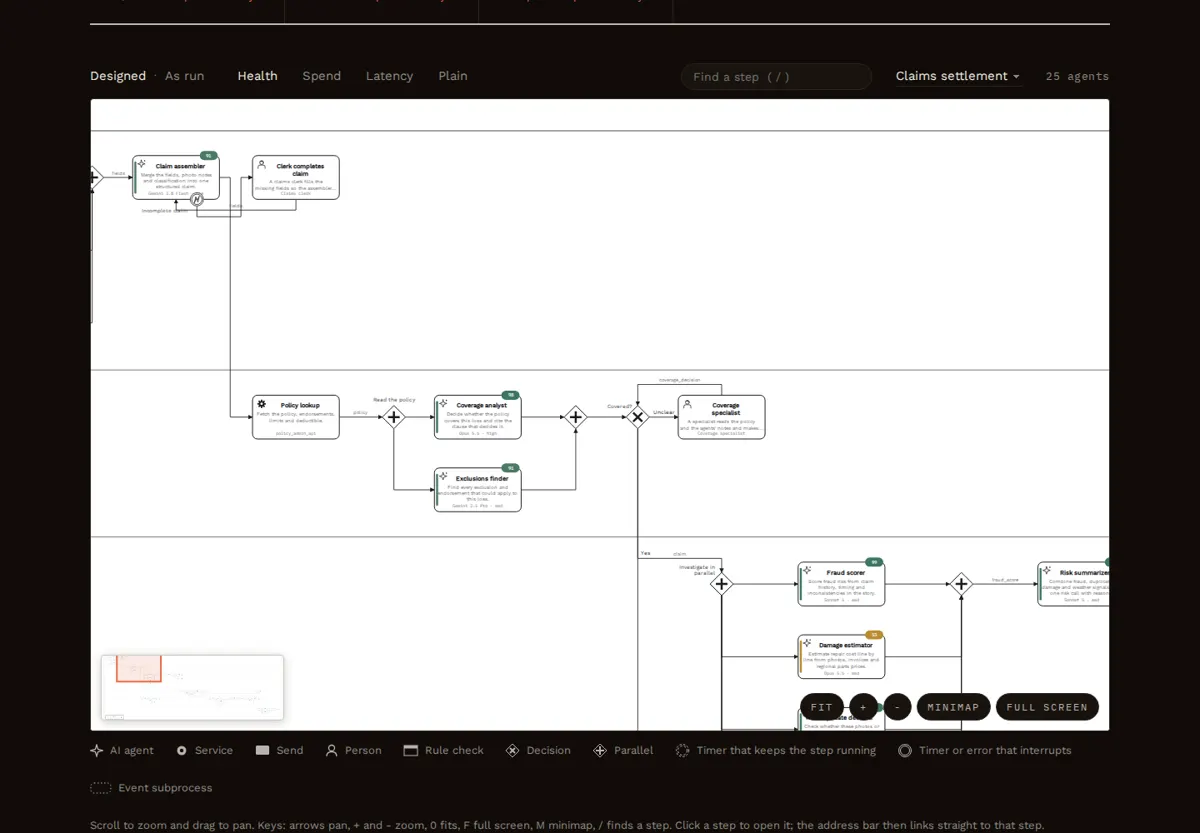1200x833 pixels.
Task: Select the Latency overlay
Action: pos(389,76)
